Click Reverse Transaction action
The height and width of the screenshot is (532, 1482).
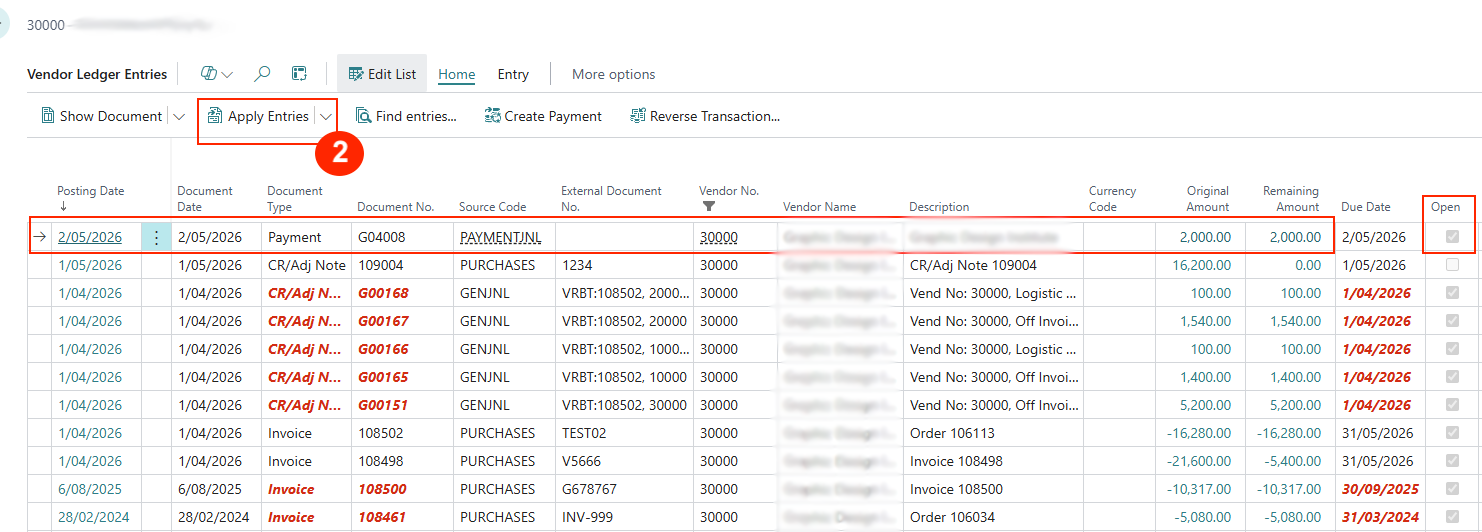click(x=705, y=116)
